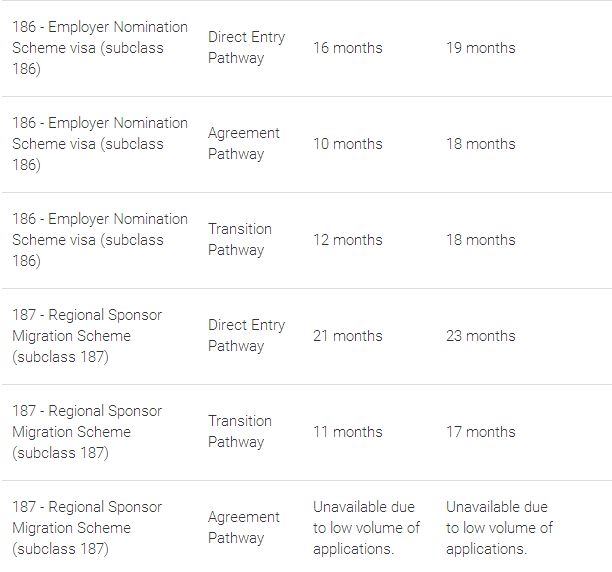This screenshot has height=572, width=612.
Task: Click 18 months in the 10 months row
Action: click(x=481, y=144)
